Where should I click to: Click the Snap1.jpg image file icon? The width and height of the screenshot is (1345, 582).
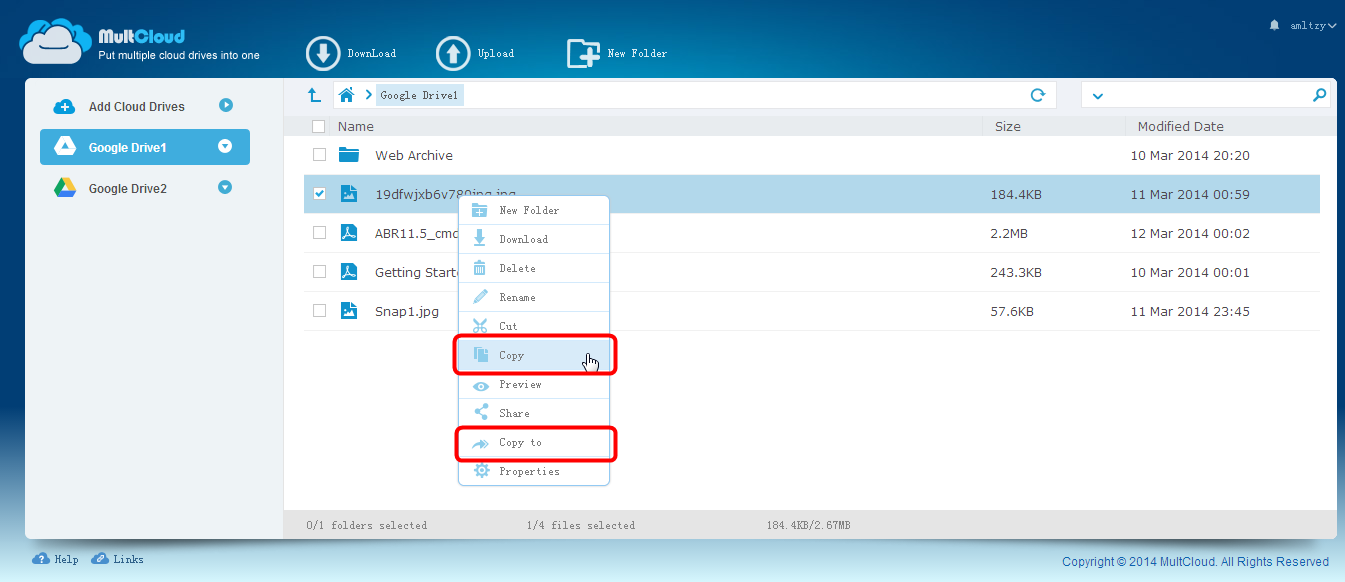(x=348, y=311)
